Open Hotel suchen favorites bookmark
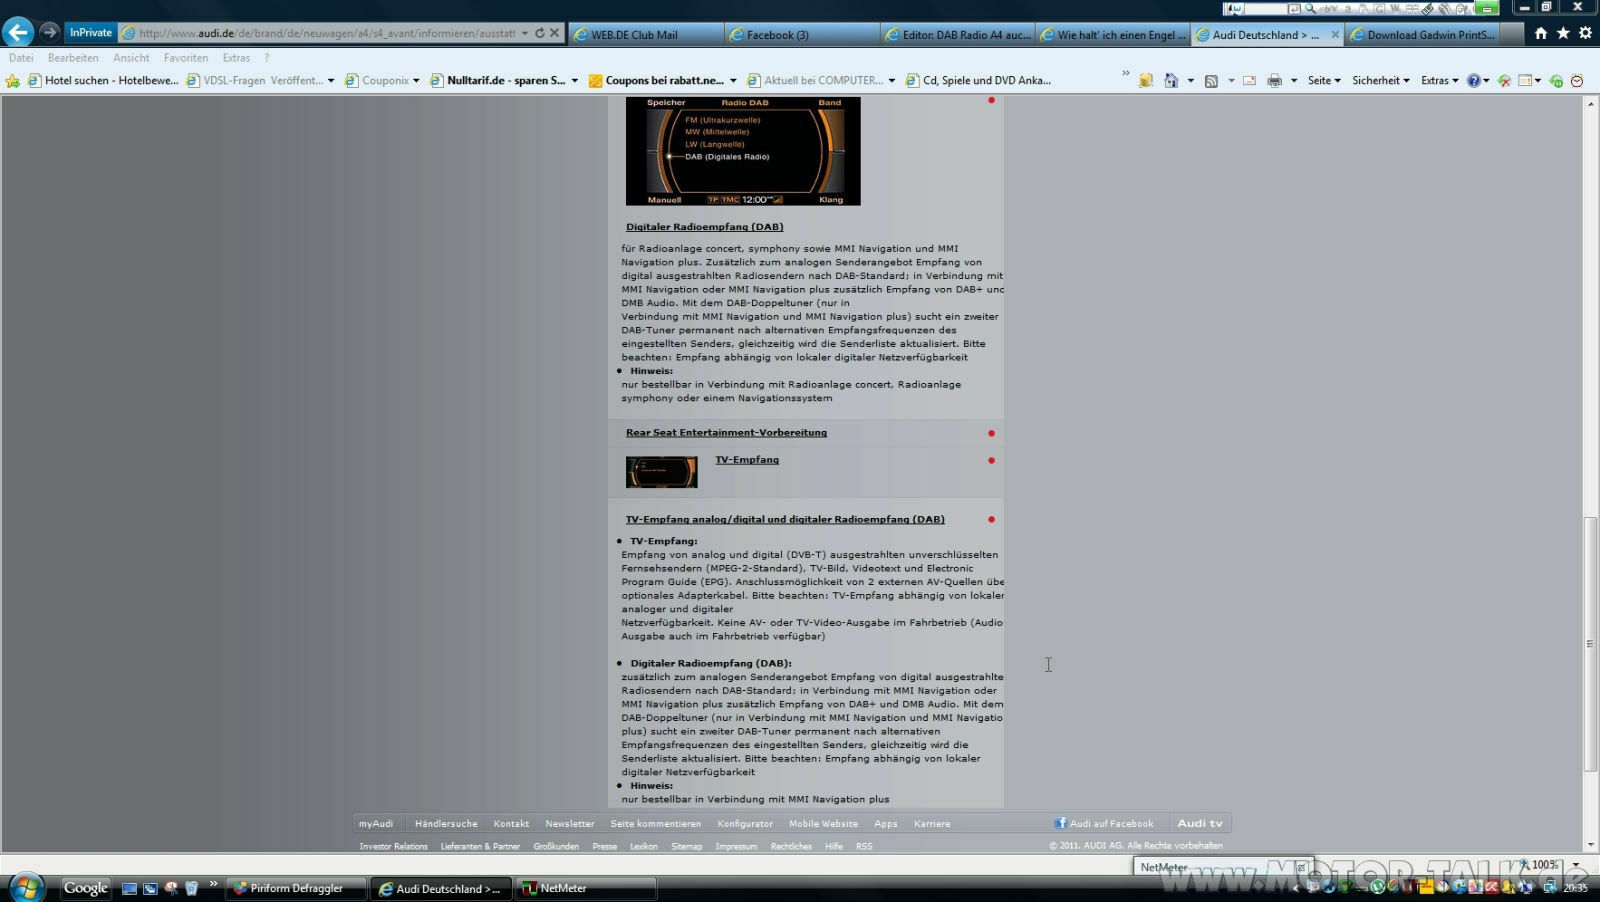Viewport: 1600px width, 902px height. (x=103, y=80)
